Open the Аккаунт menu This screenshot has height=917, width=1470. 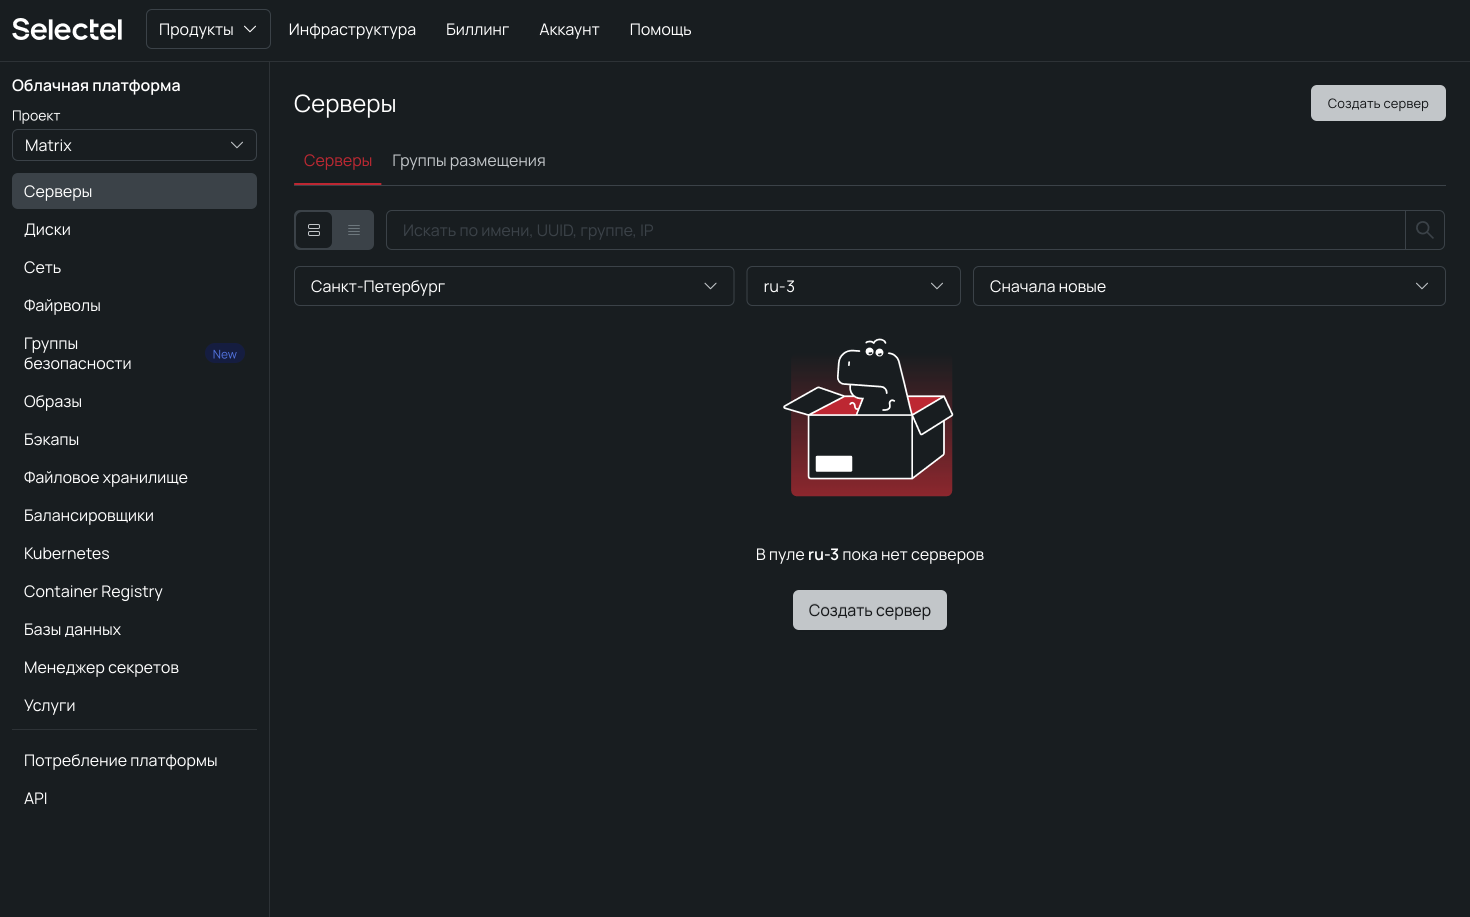569,29
